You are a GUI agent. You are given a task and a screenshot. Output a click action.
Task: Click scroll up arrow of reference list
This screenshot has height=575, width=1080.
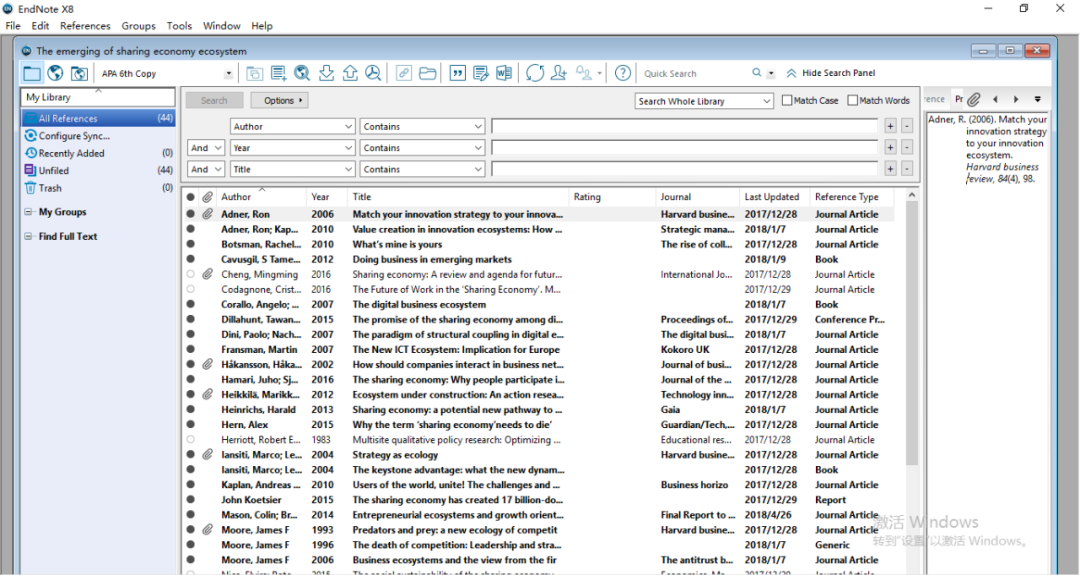point(911,196)
